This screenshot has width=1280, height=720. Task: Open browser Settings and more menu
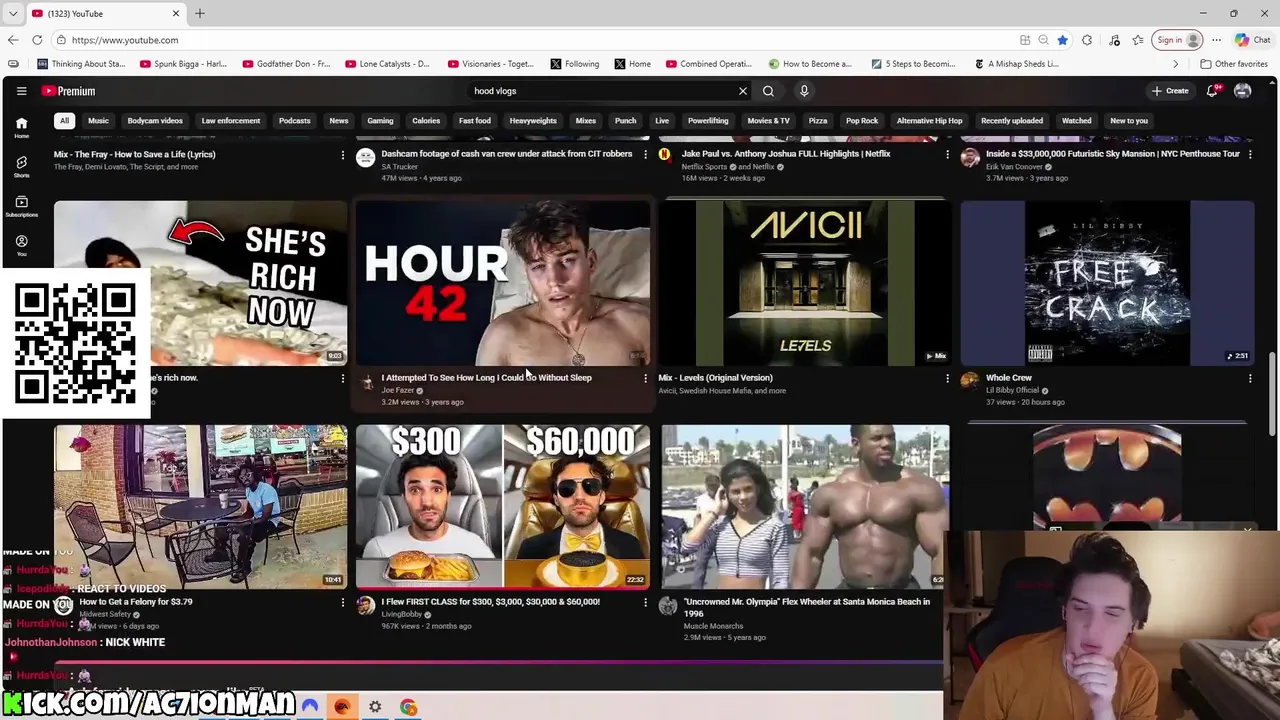coord(1216,40)
